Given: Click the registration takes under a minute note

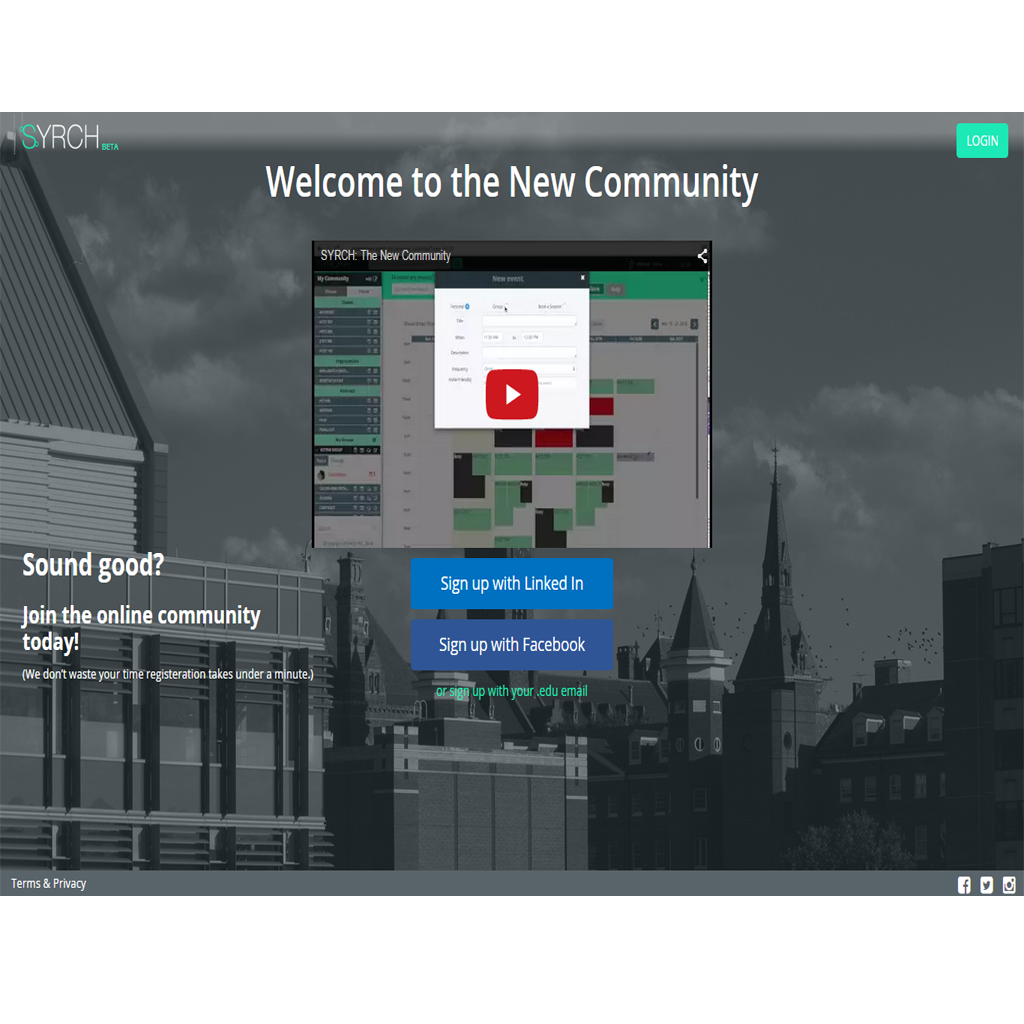Looking at the screenshot, I should [x=168, y=674].
